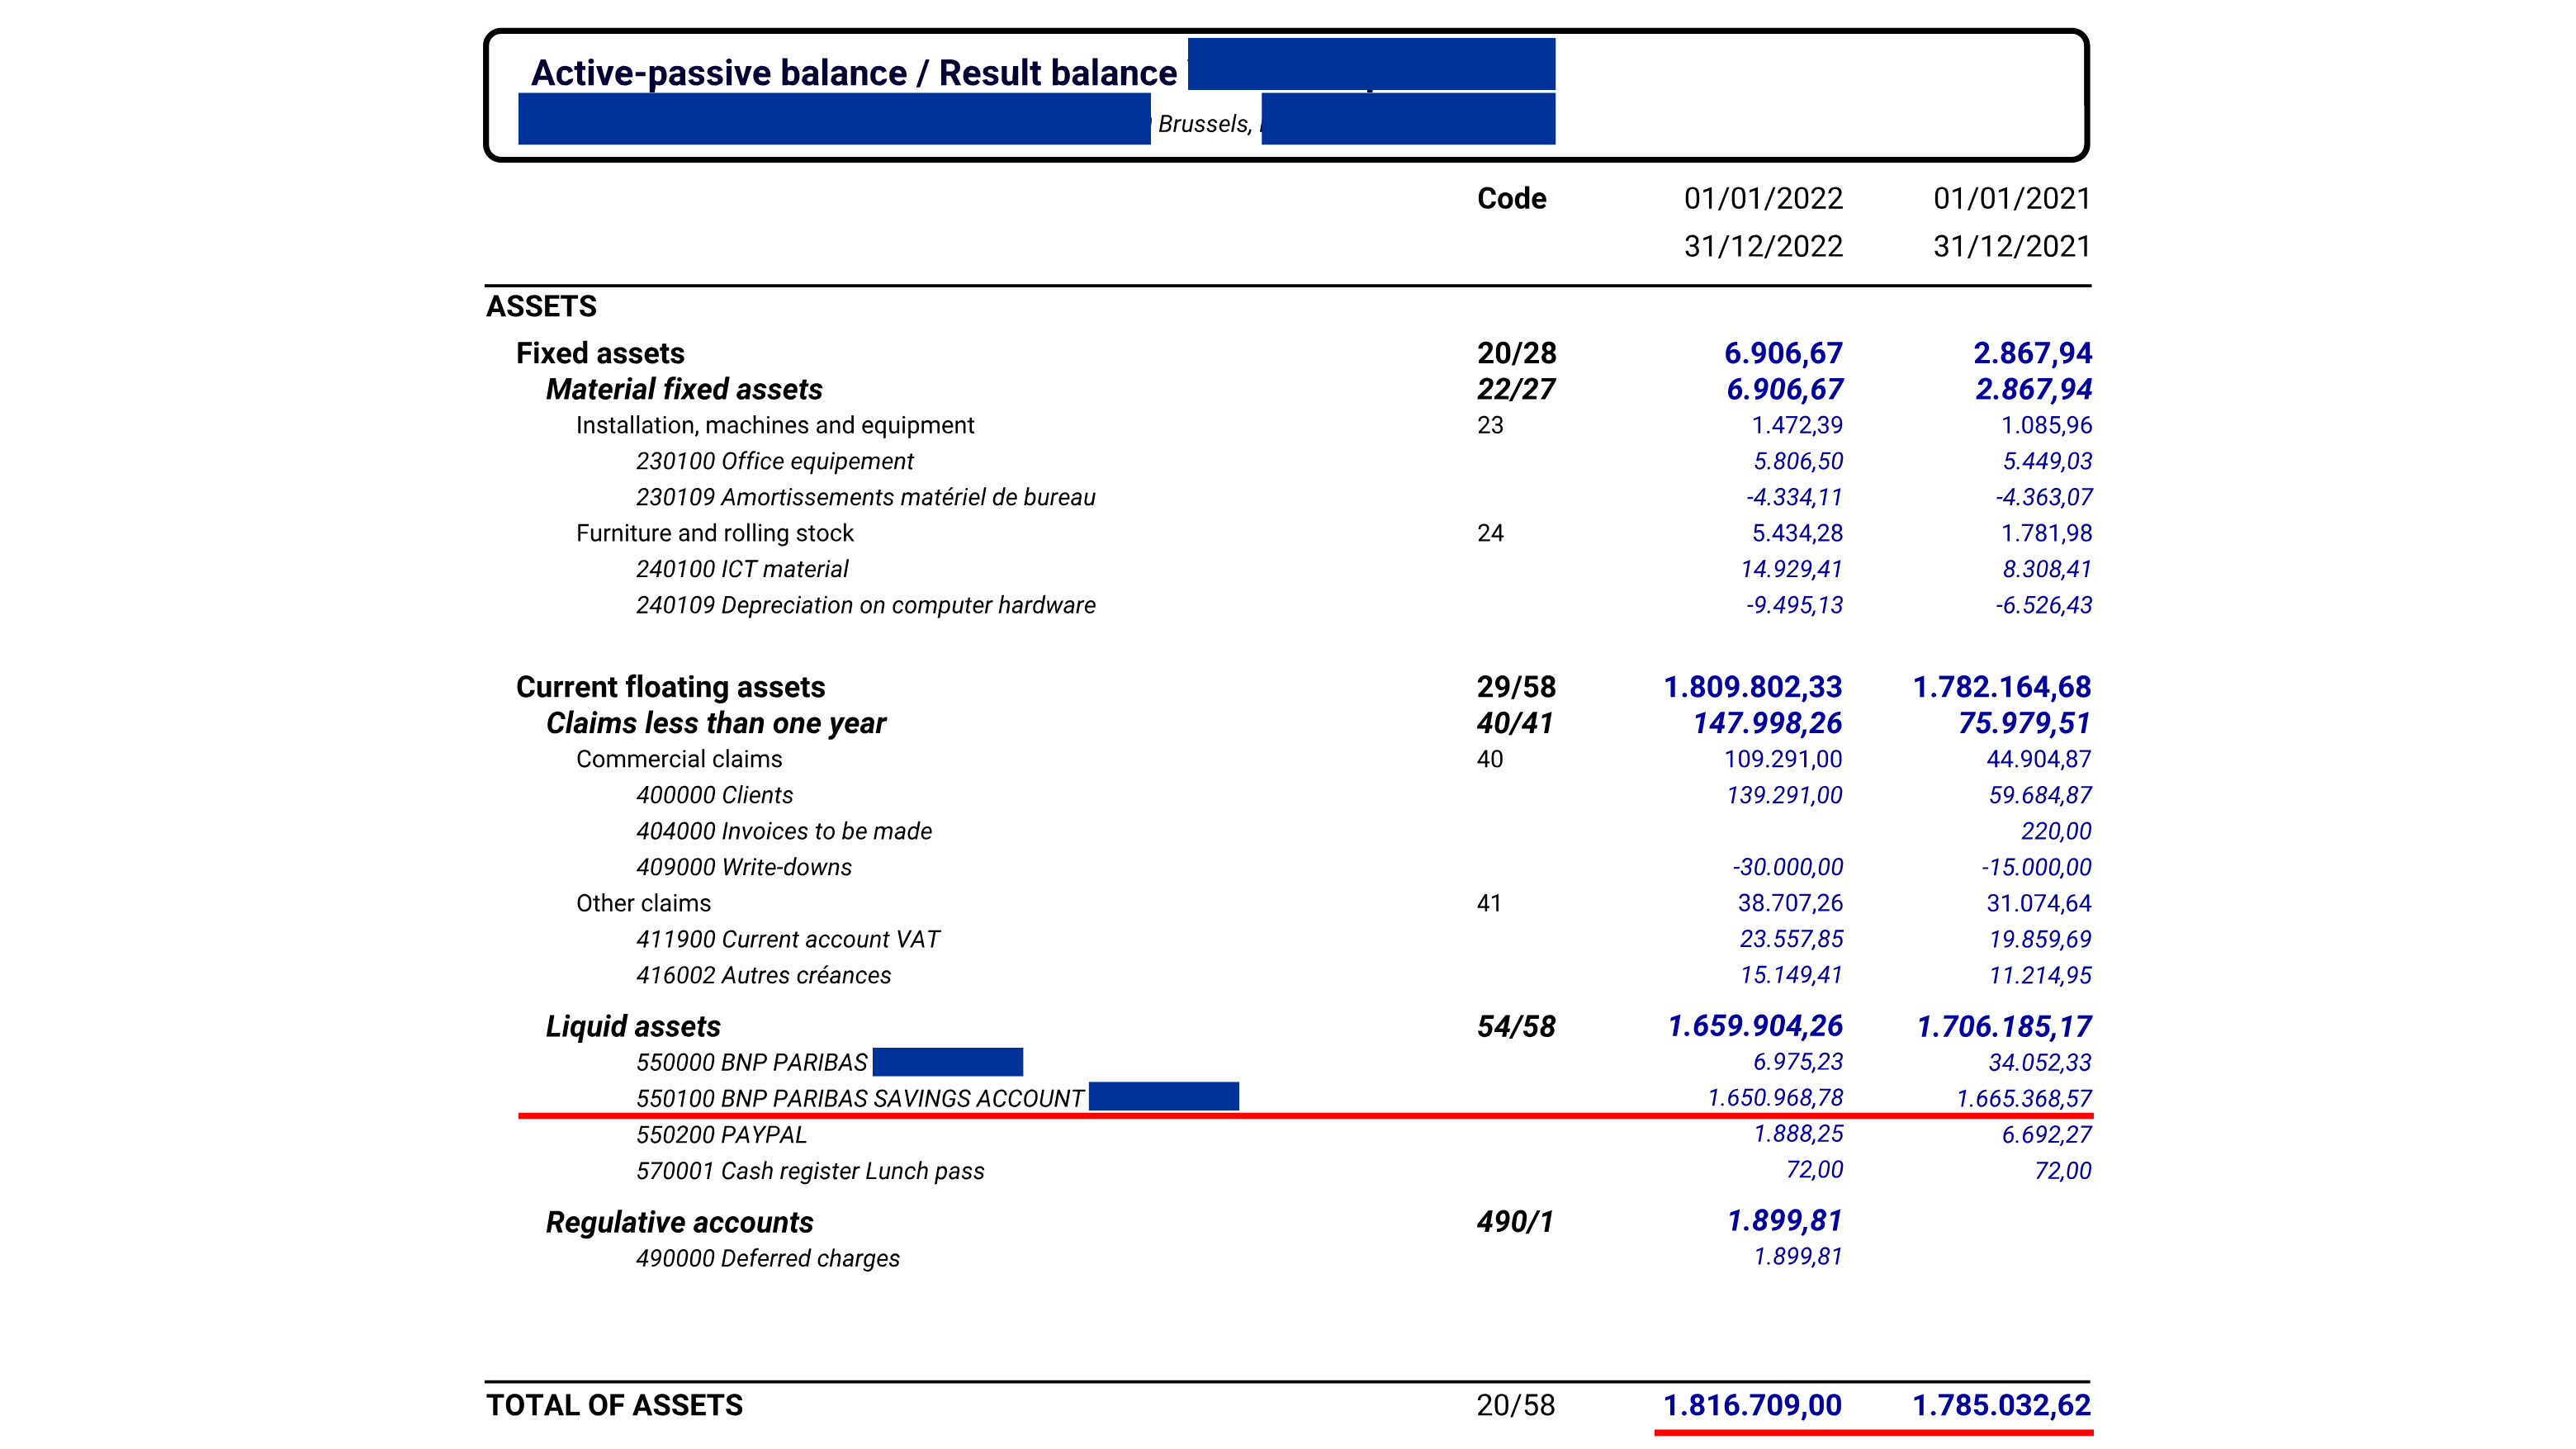Click 'Installation, machines and equipment' label
Viewport: 2576px width, 1449px height.
[775, 425]
